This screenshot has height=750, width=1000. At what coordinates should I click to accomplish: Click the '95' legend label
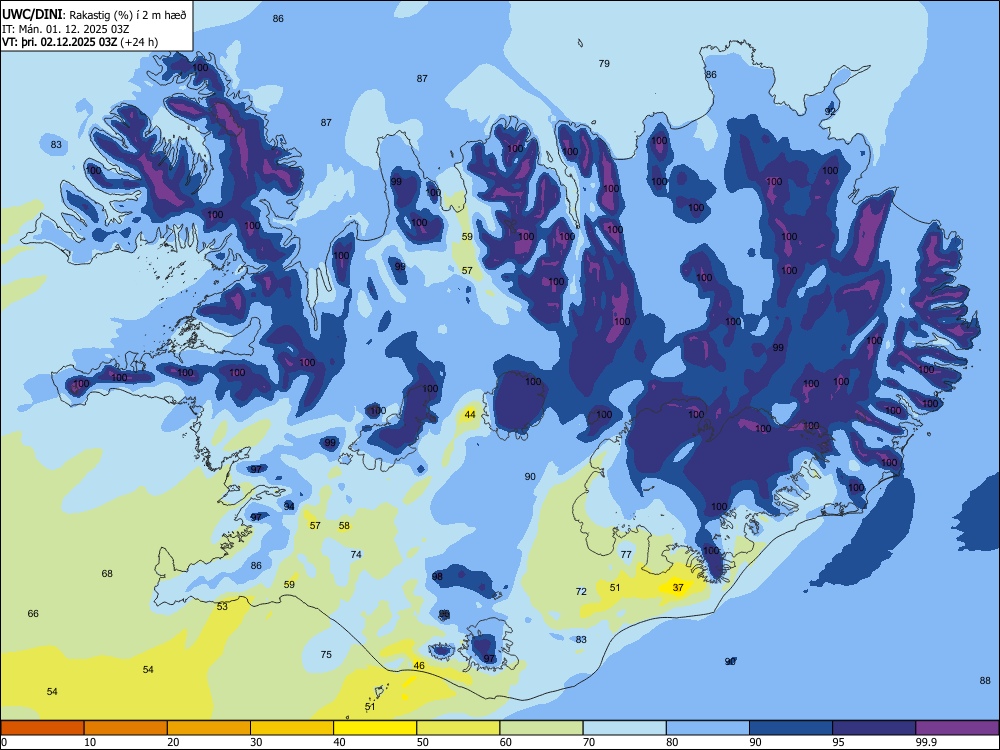(839, 742)
